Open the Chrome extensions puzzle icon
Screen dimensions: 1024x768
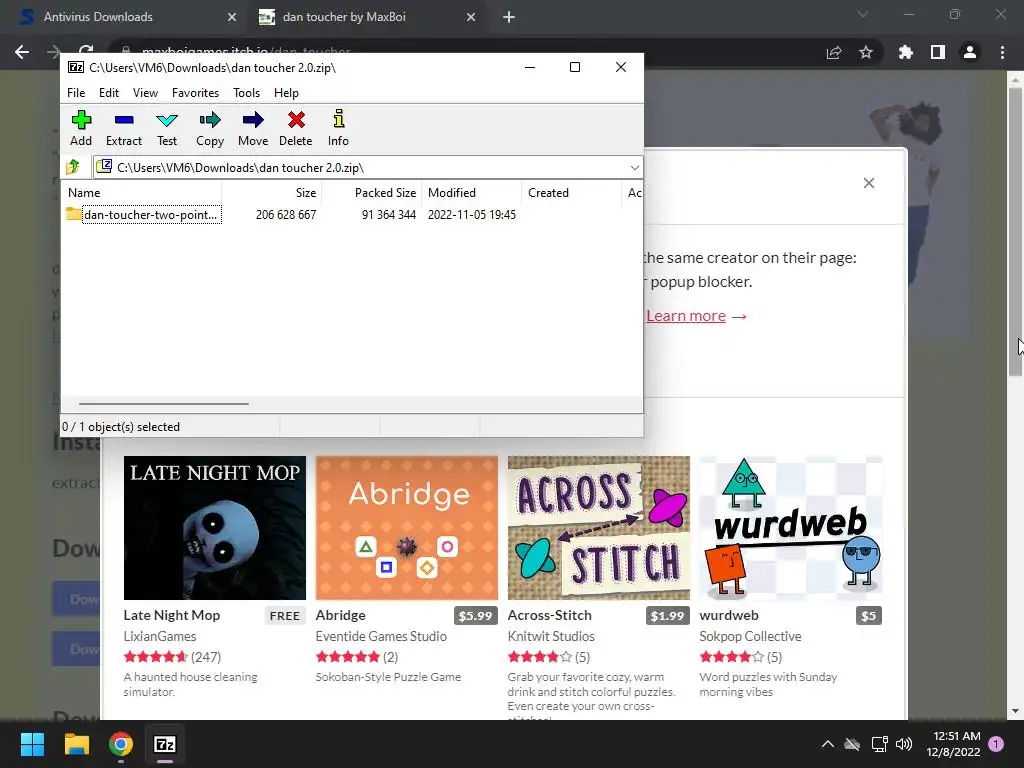point(905,52)
